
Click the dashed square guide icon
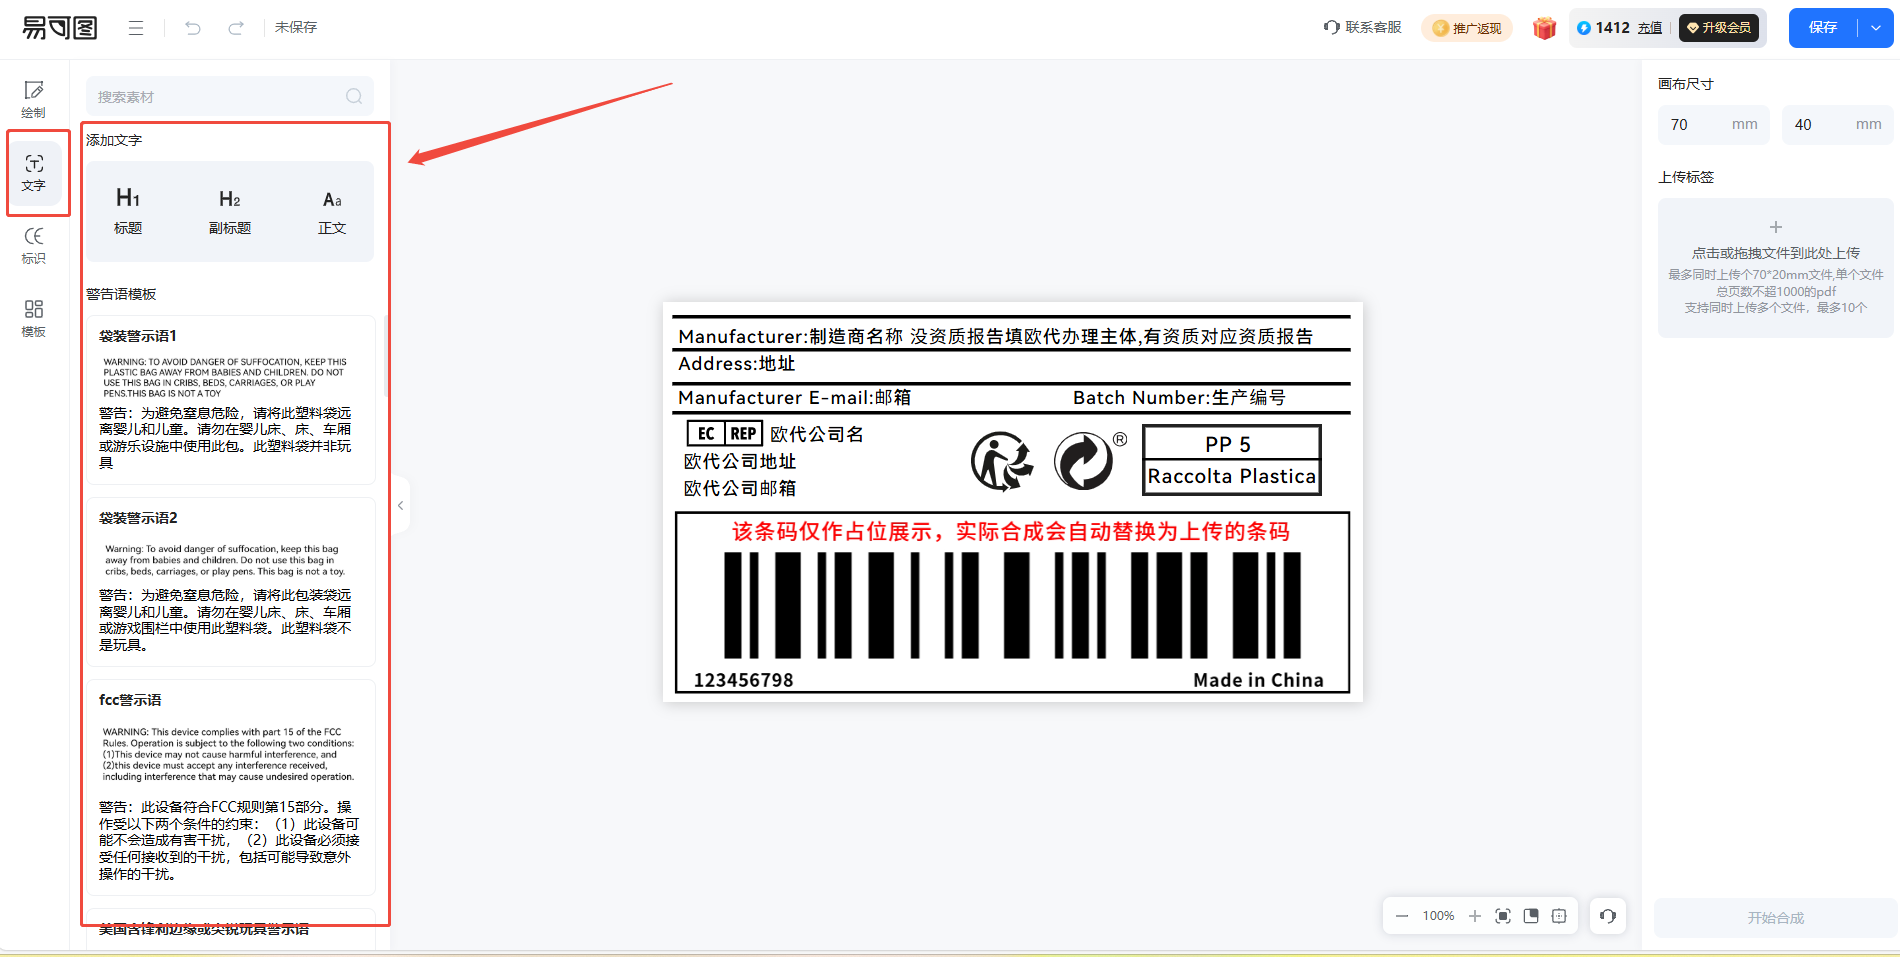click(x=1559, y=916)
